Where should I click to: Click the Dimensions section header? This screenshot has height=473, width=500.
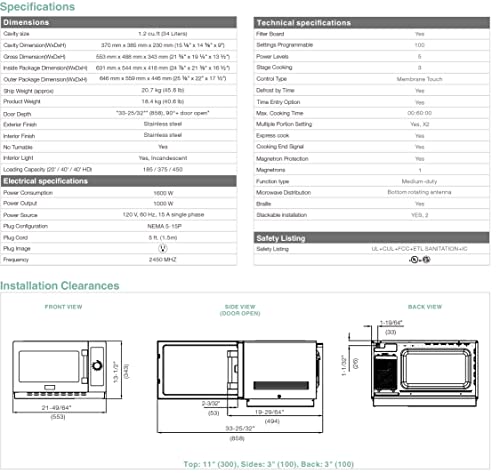119,22
